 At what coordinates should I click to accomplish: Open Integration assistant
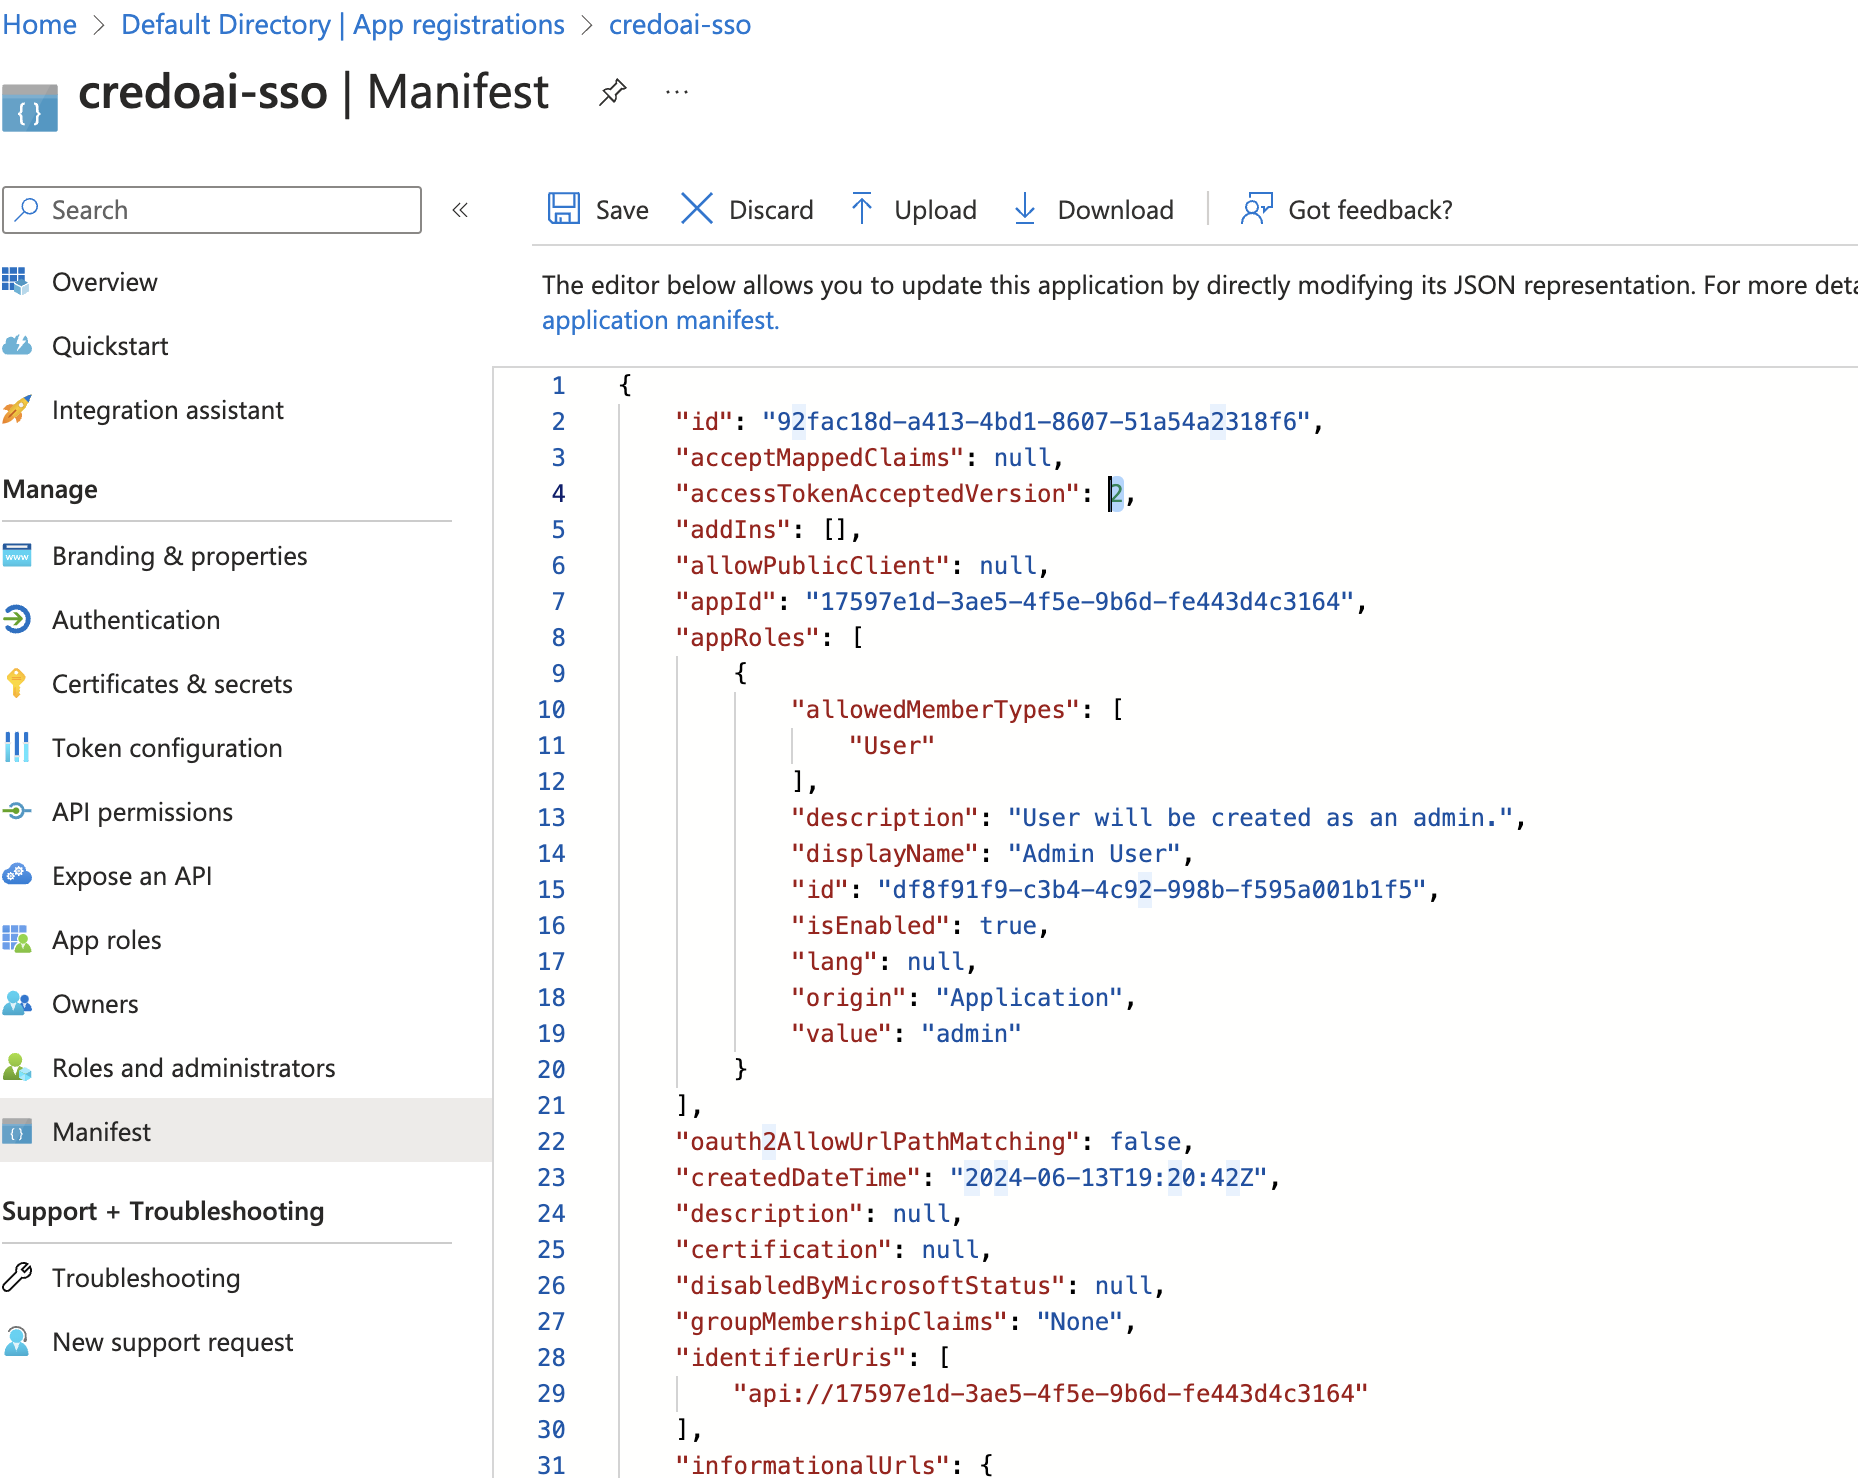click(167, 410)
